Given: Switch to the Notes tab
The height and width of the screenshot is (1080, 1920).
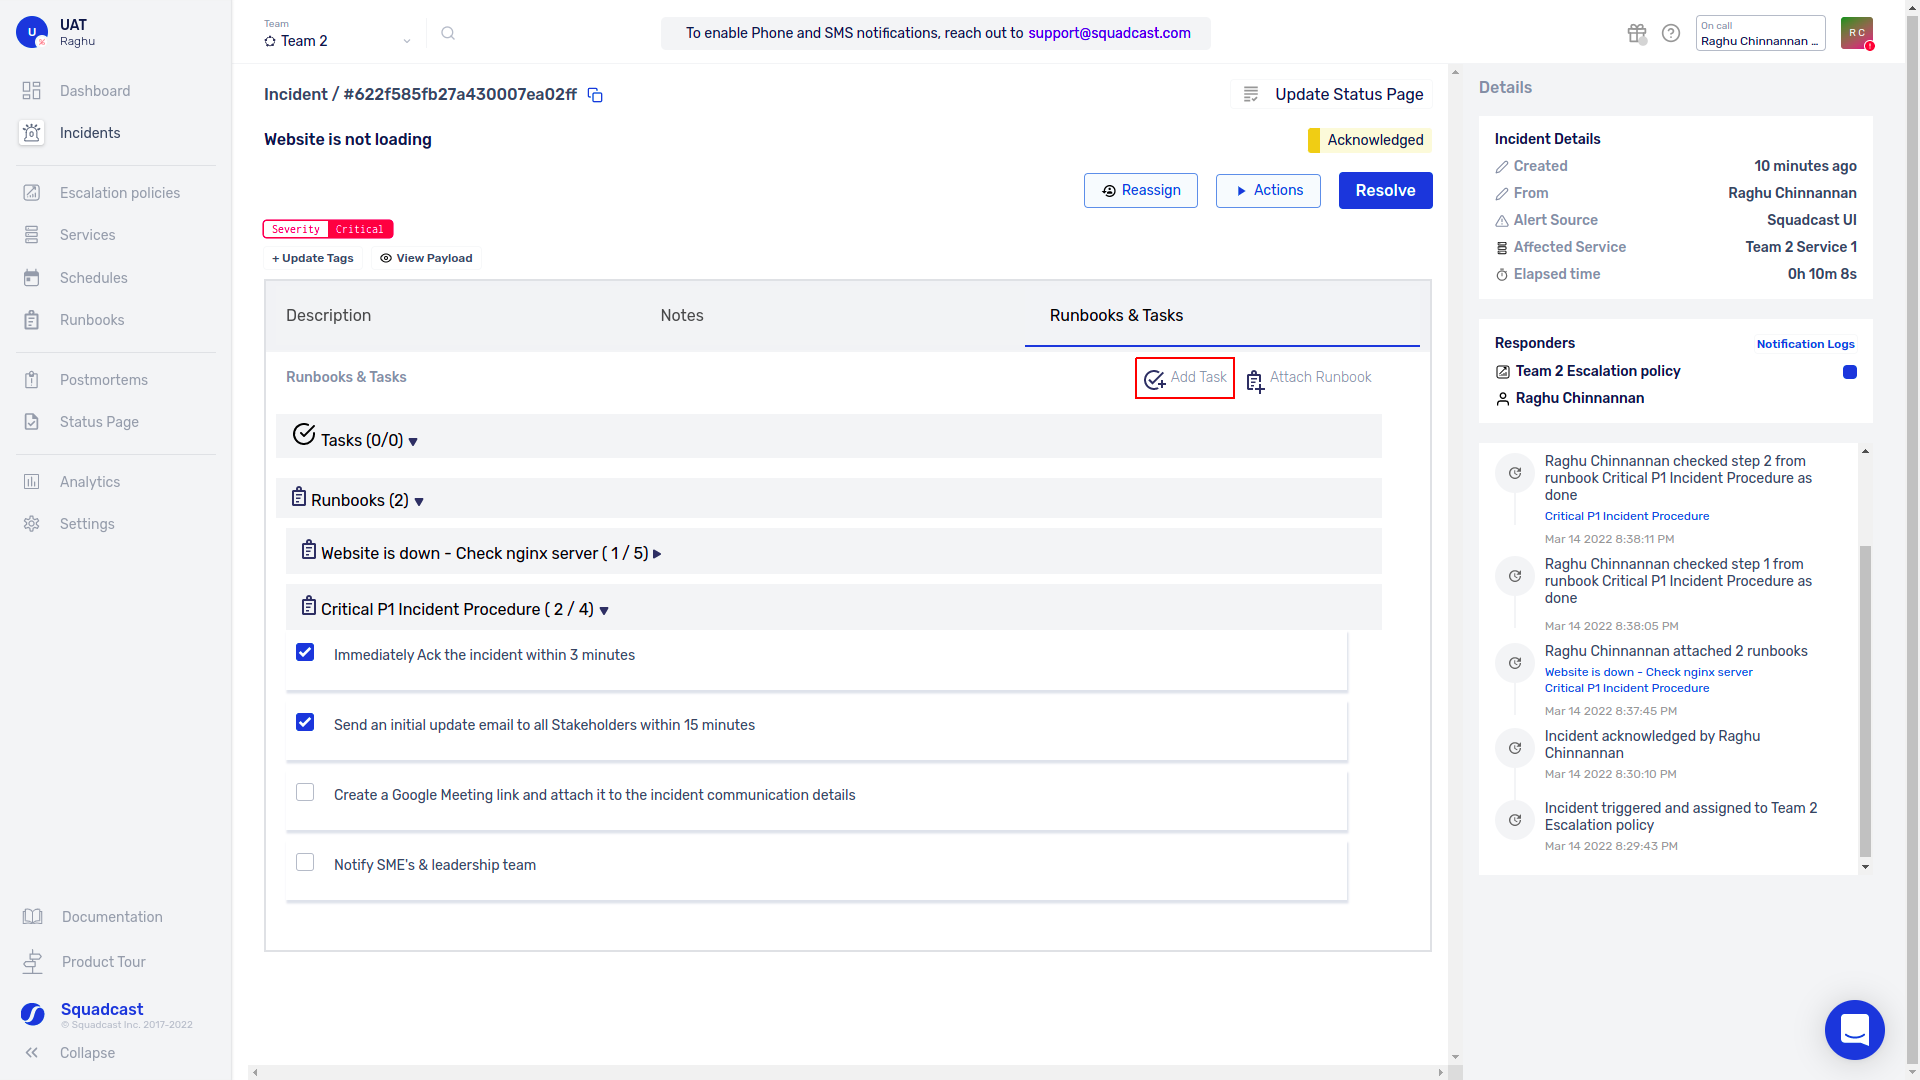Looking at the screenshot, I should tap(681, 316).
